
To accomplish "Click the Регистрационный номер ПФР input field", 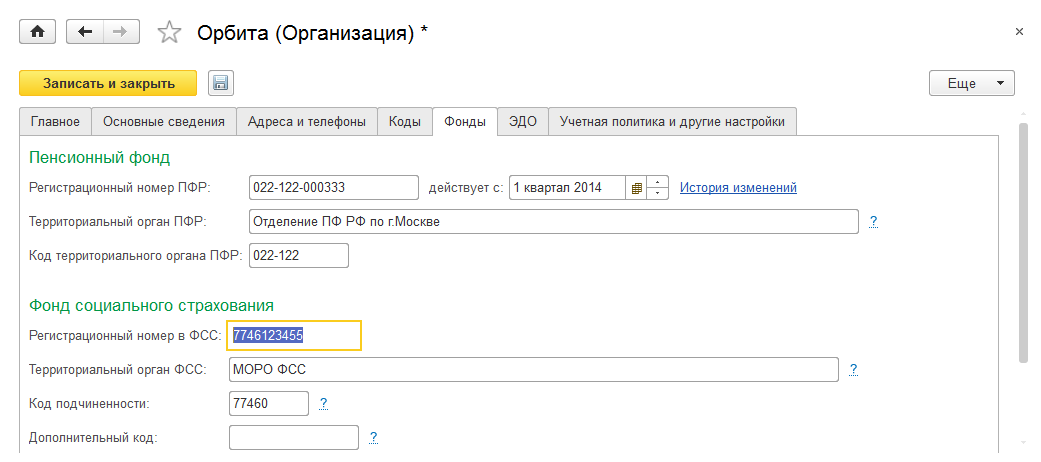I will click(333, 188).
